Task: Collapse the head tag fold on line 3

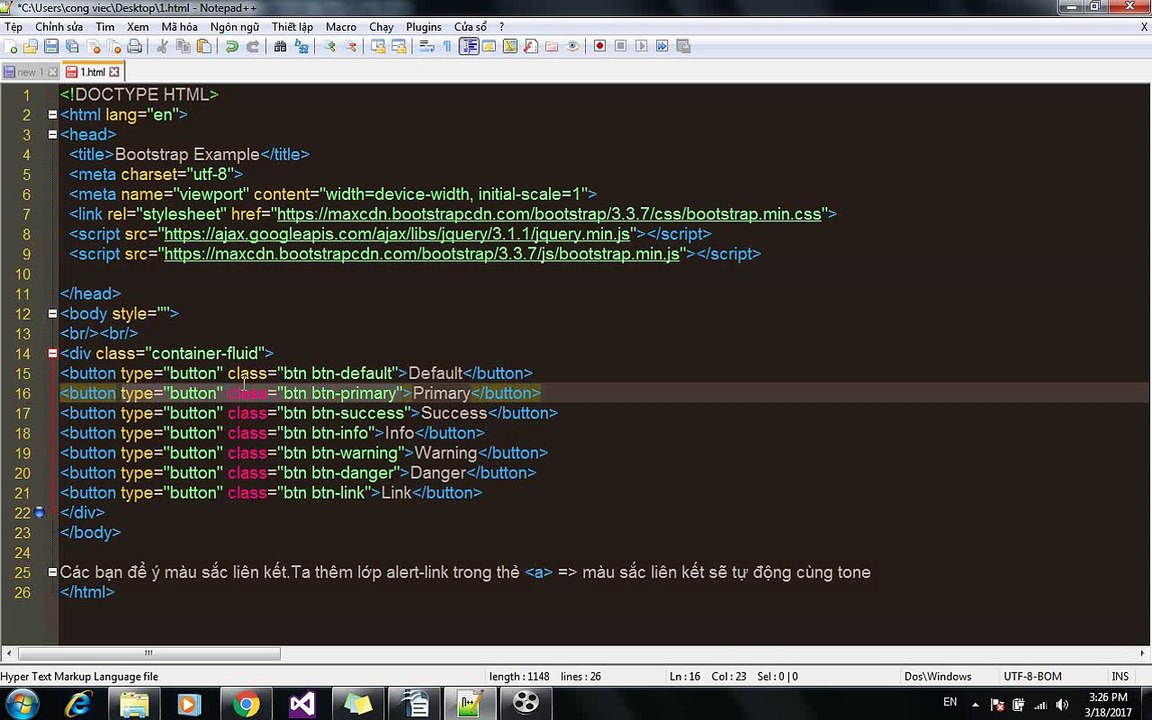Action: [52, 134]
